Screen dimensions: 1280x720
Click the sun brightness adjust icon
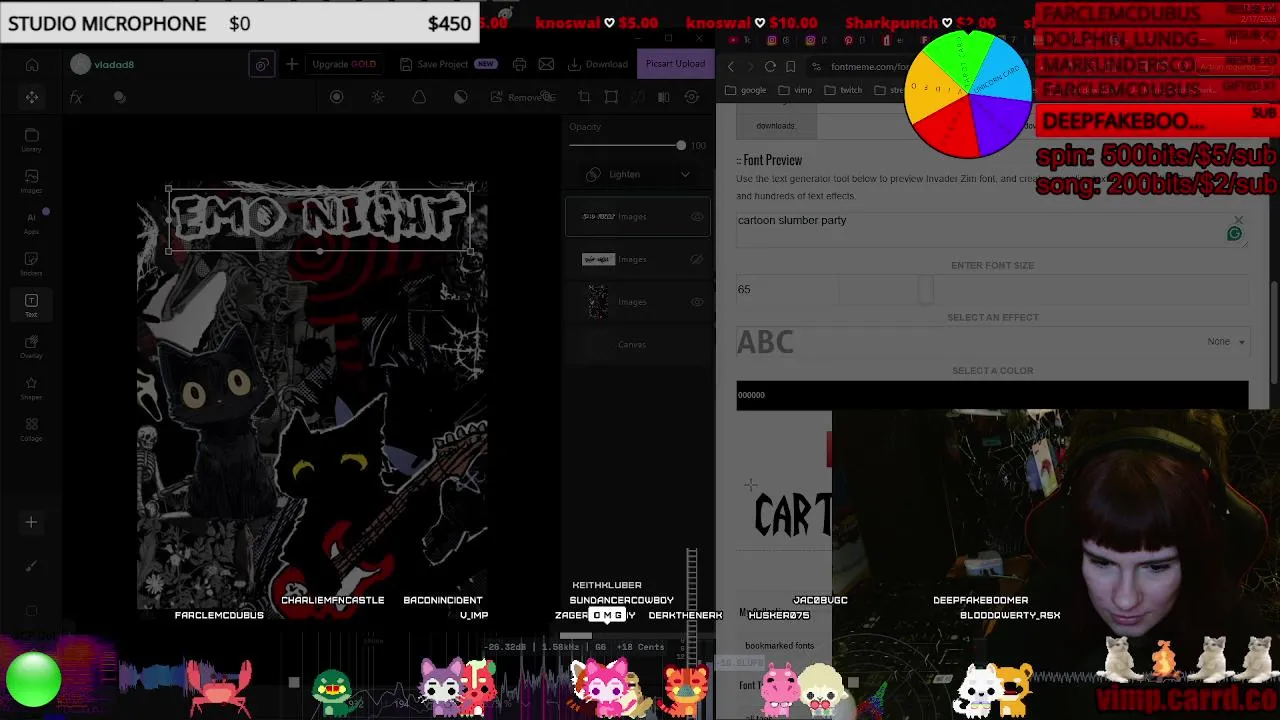click(378, 97)
